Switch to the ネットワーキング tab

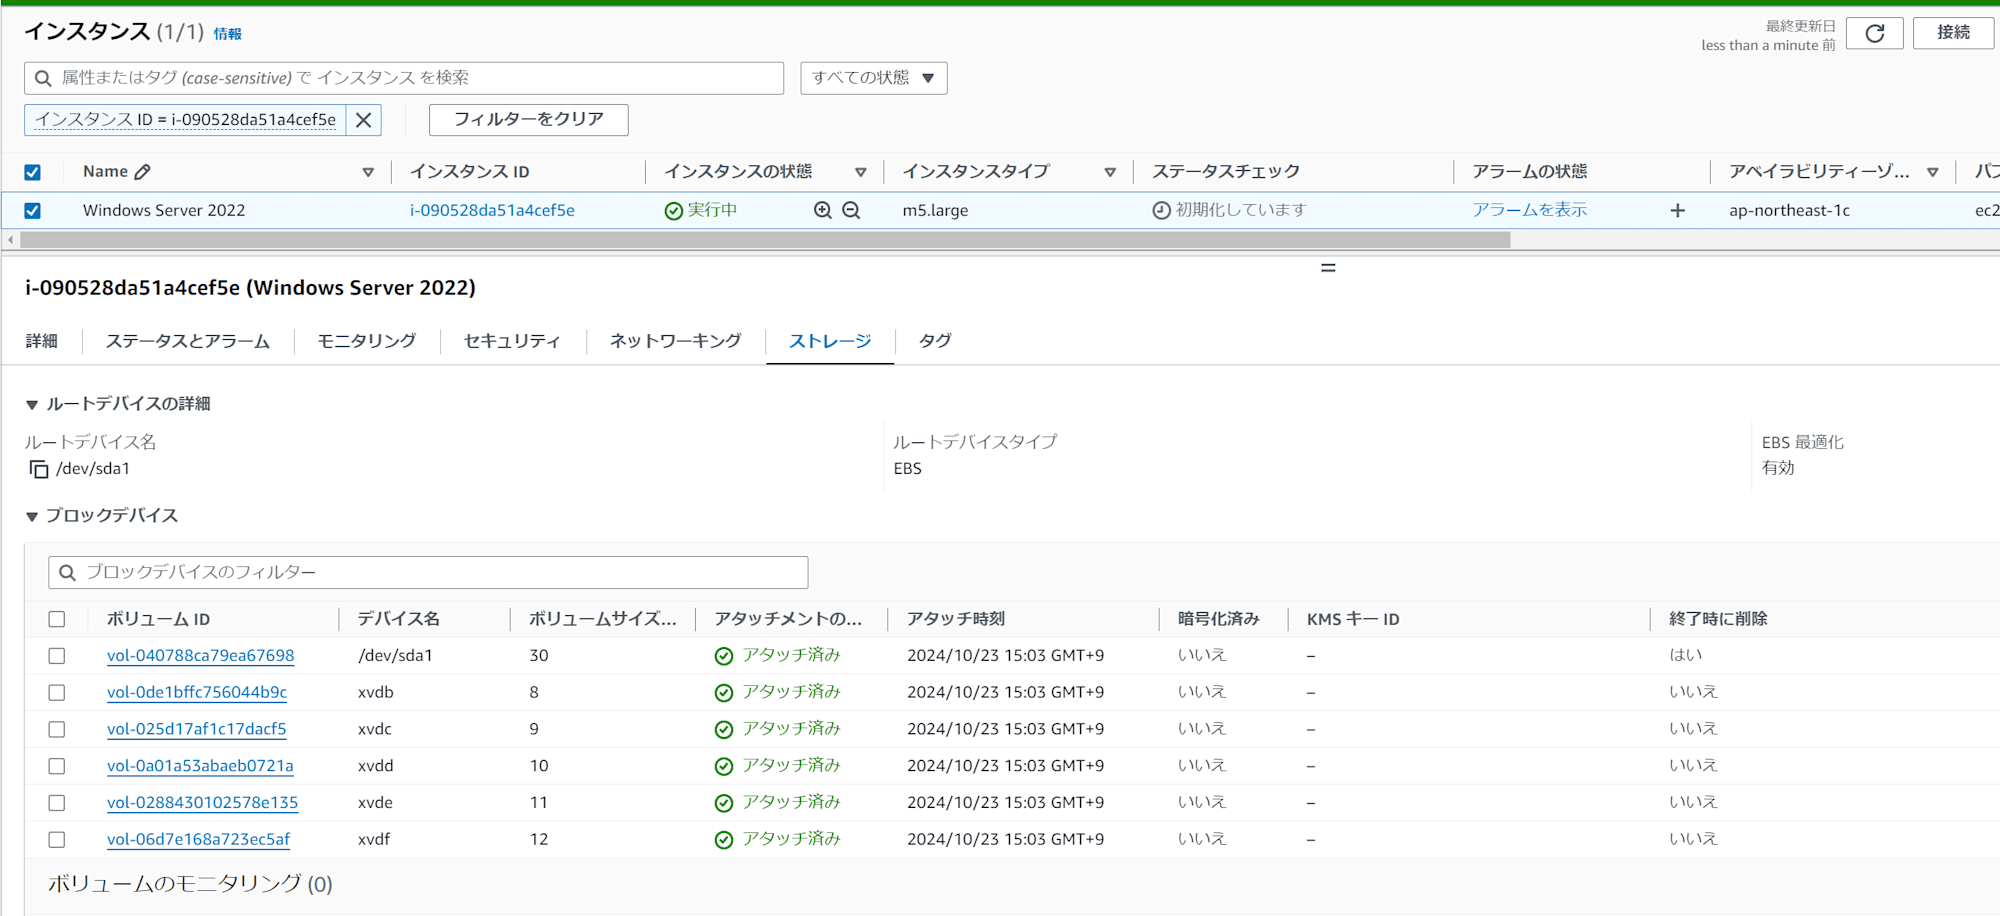(676, 341)
